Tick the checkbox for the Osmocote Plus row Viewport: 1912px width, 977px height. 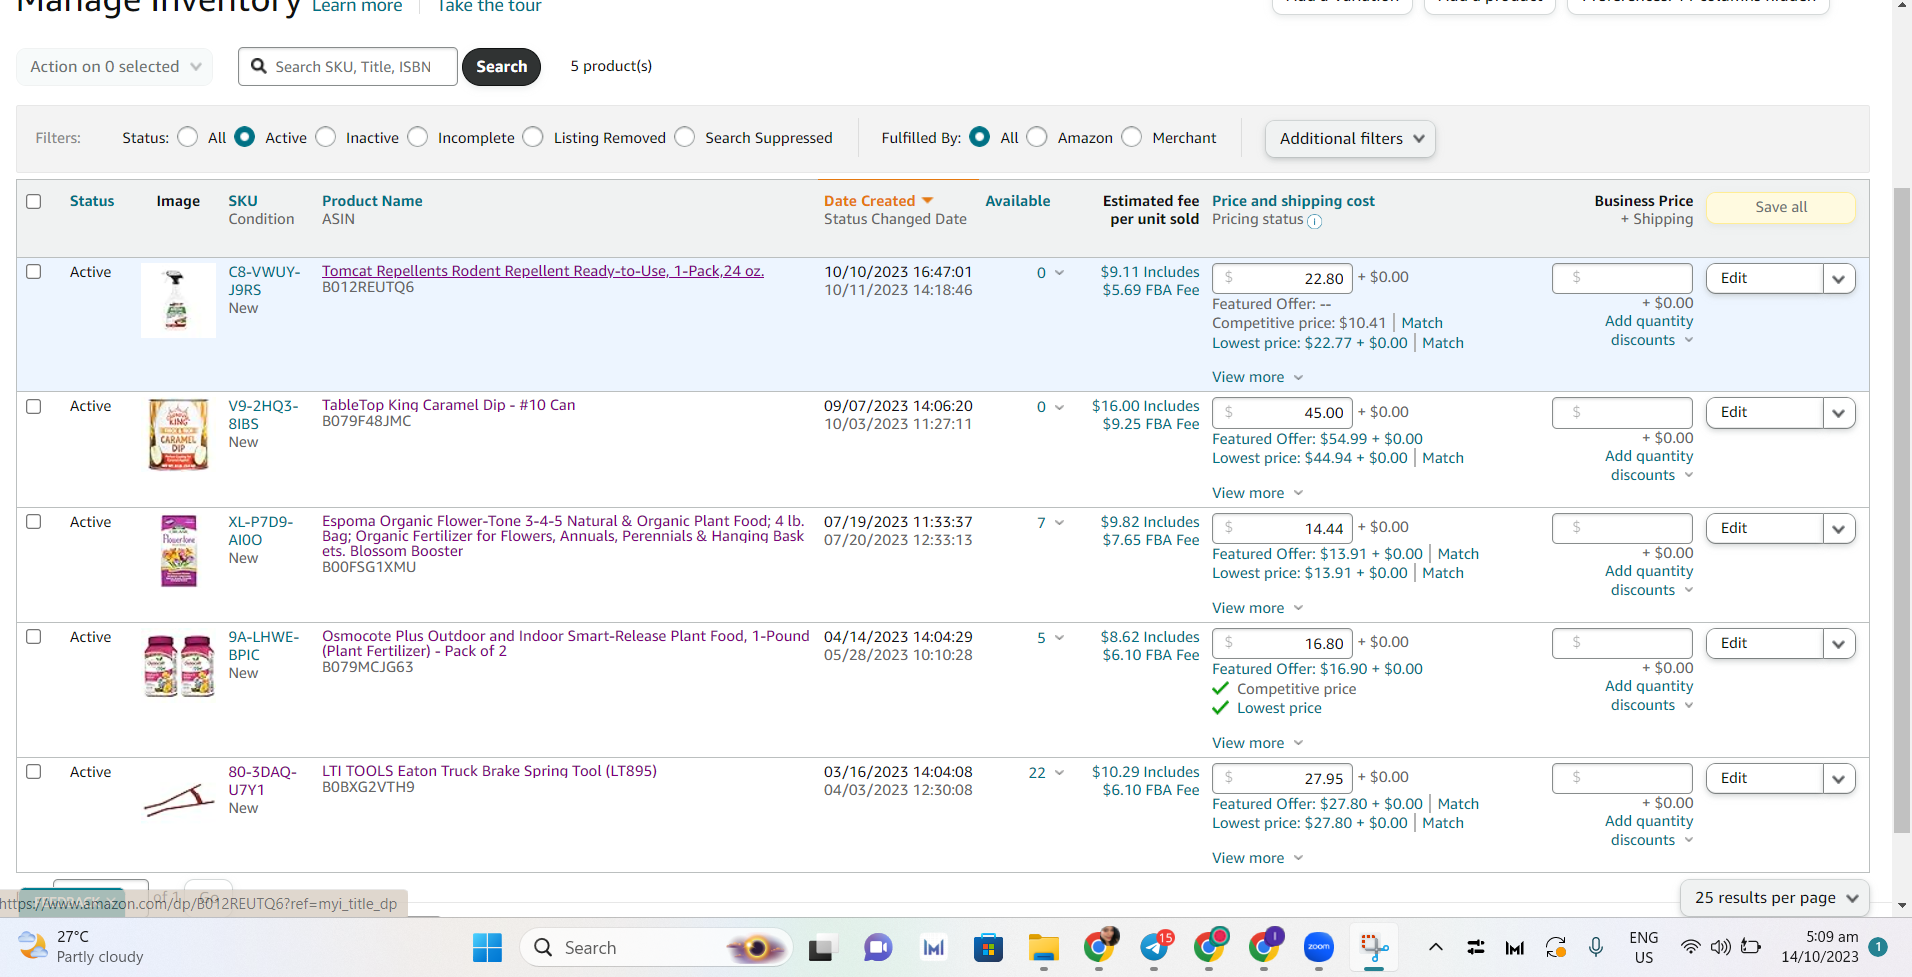click(34, 637)
